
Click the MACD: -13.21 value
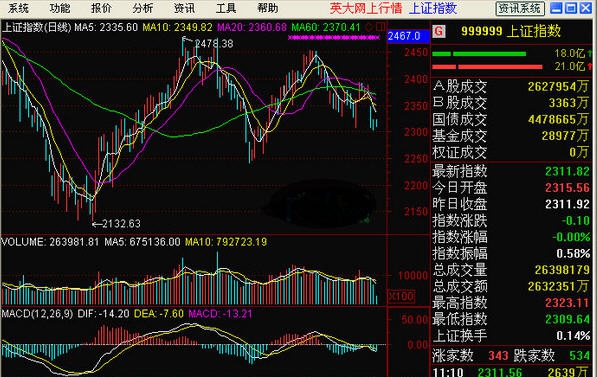(220, 314)
